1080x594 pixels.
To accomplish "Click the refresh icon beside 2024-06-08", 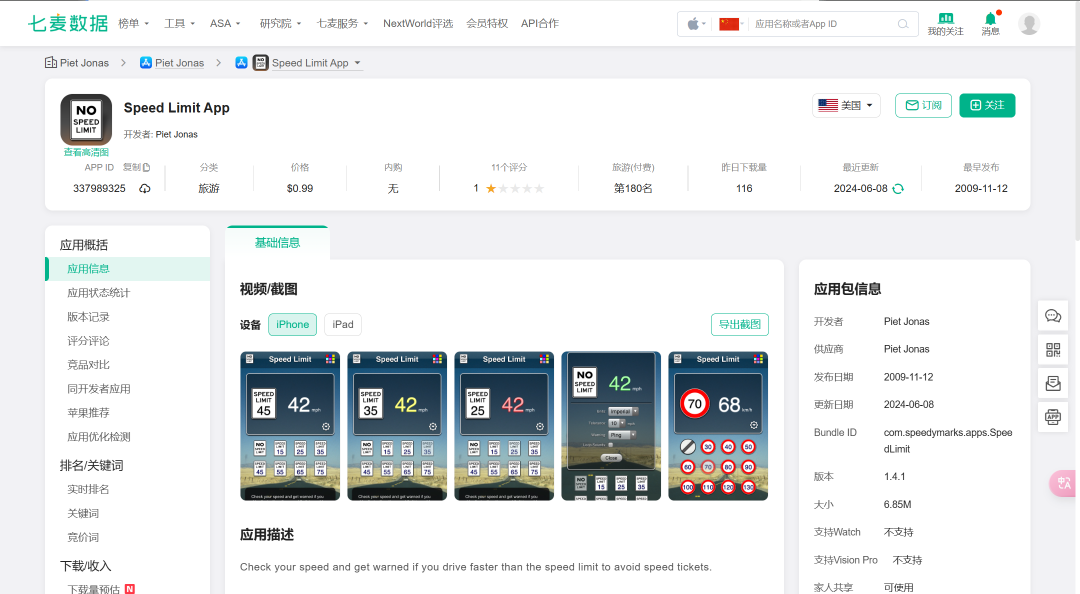I will 898,189.
